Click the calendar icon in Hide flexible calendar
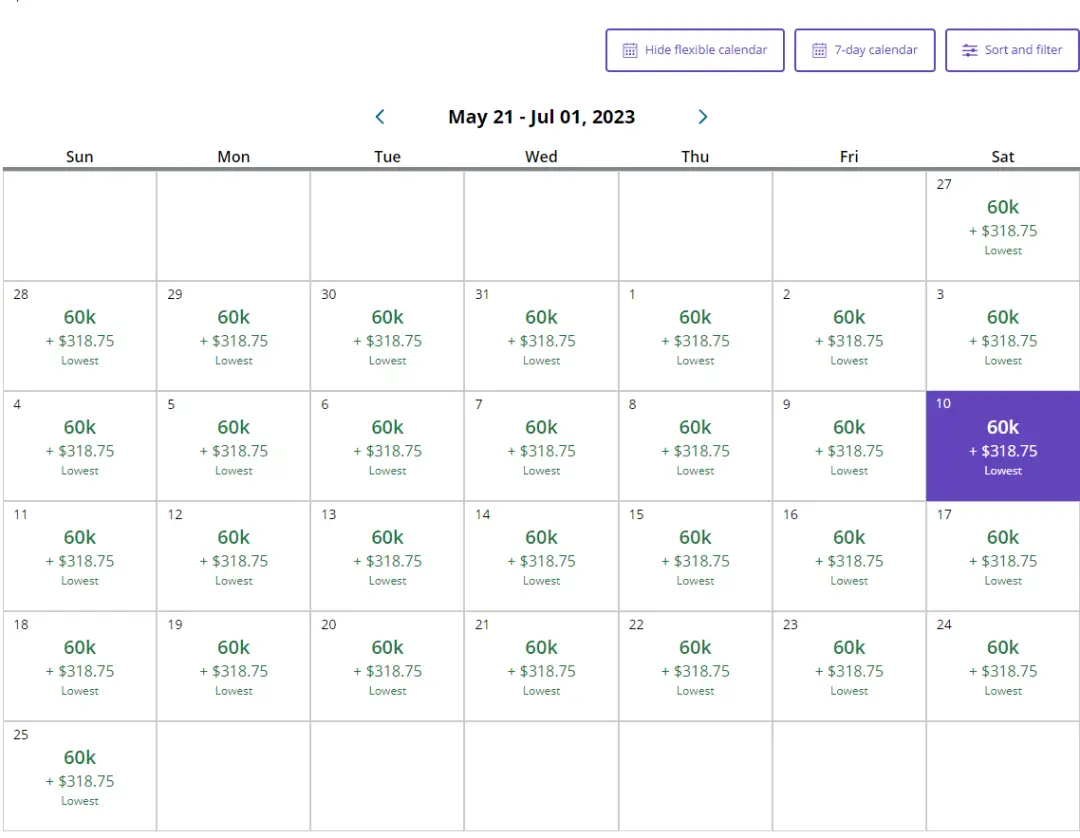Image resolution: width=1080 pixels, height=838 pixels. 630,50
